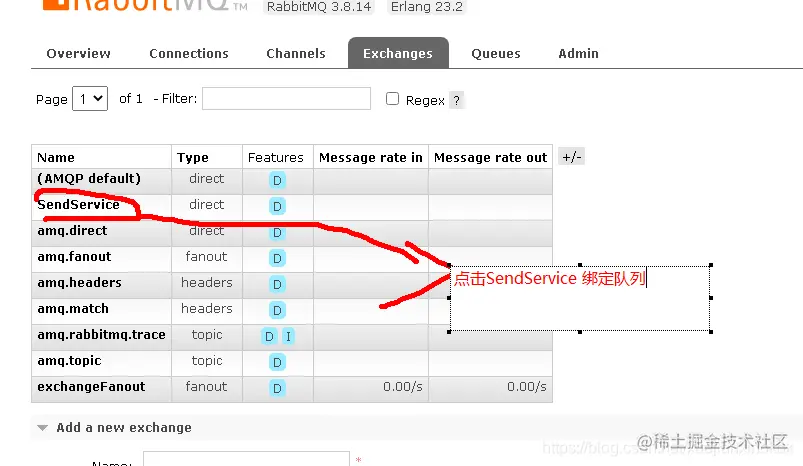Sort by Message rate in header
803x466 pixels.
coord(371,157)
